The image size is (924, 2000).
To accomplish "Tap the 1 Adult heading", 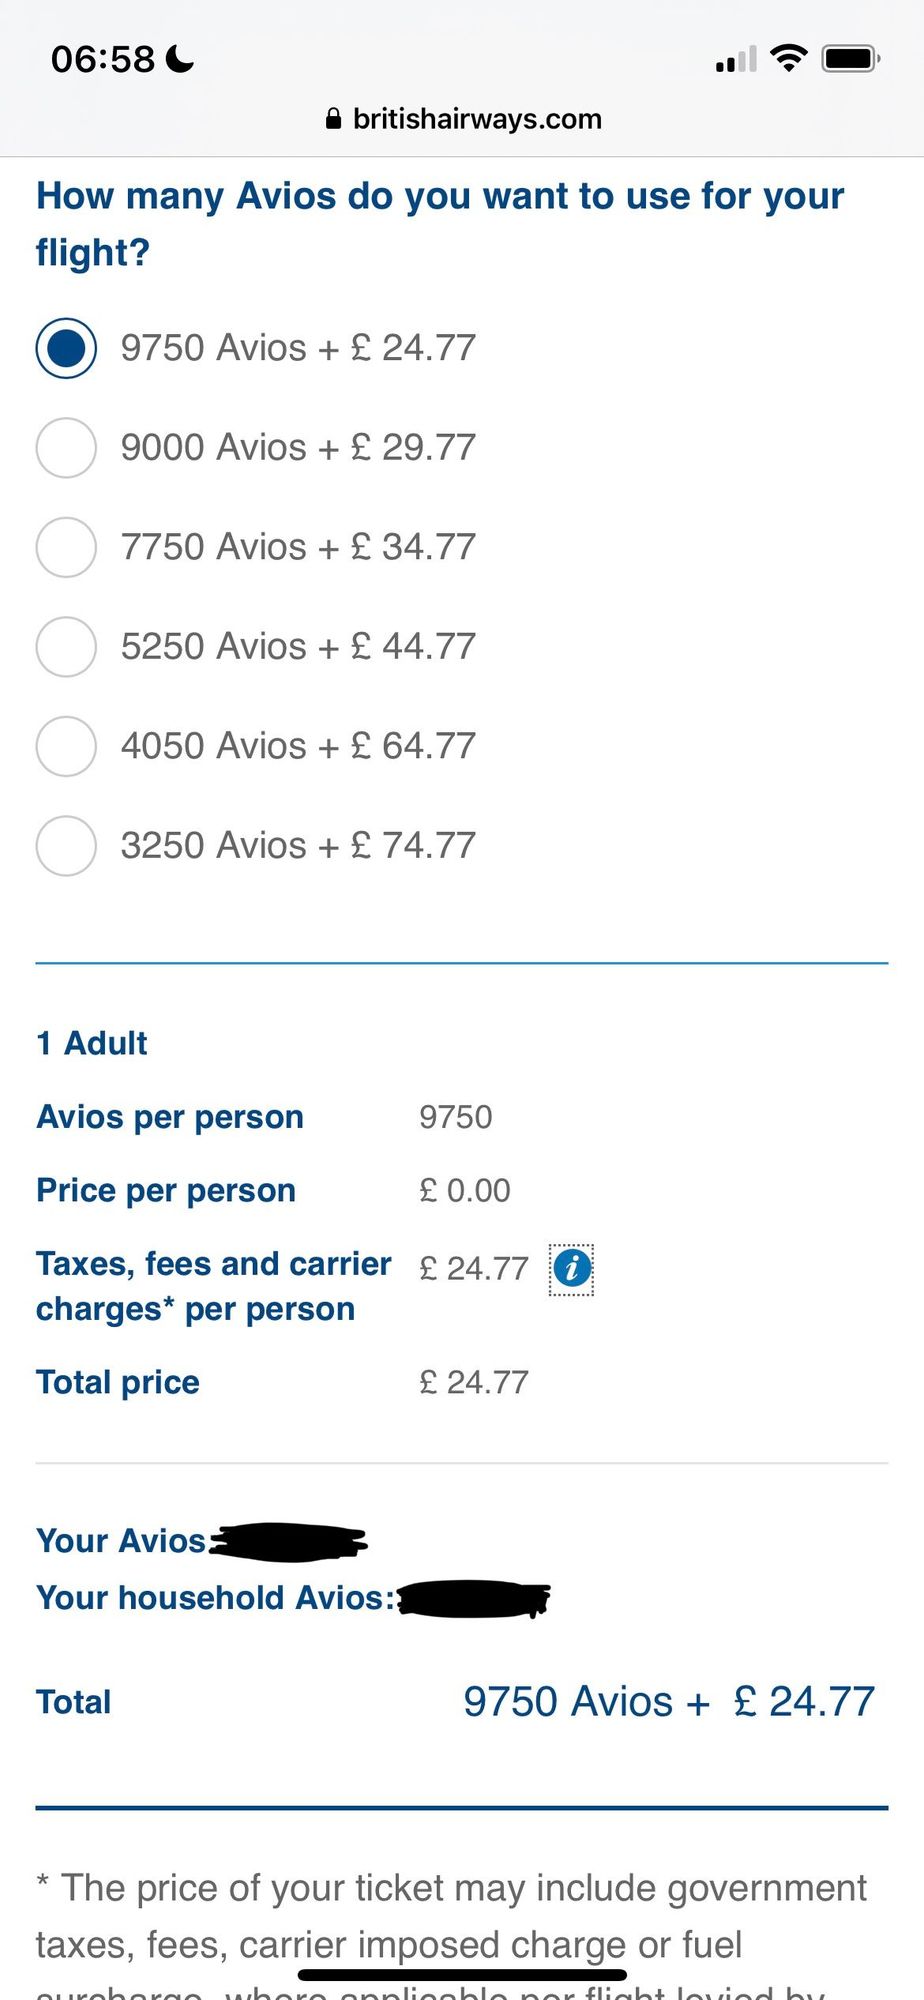I will point(92,1043).
